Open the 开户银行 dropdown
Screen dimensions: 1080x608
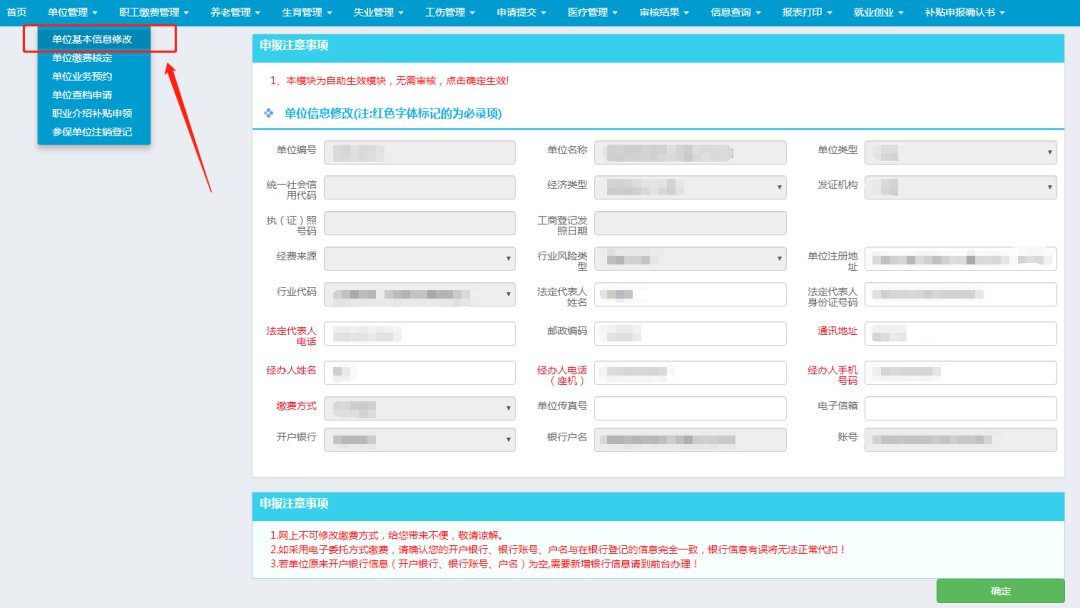[420, 439]
